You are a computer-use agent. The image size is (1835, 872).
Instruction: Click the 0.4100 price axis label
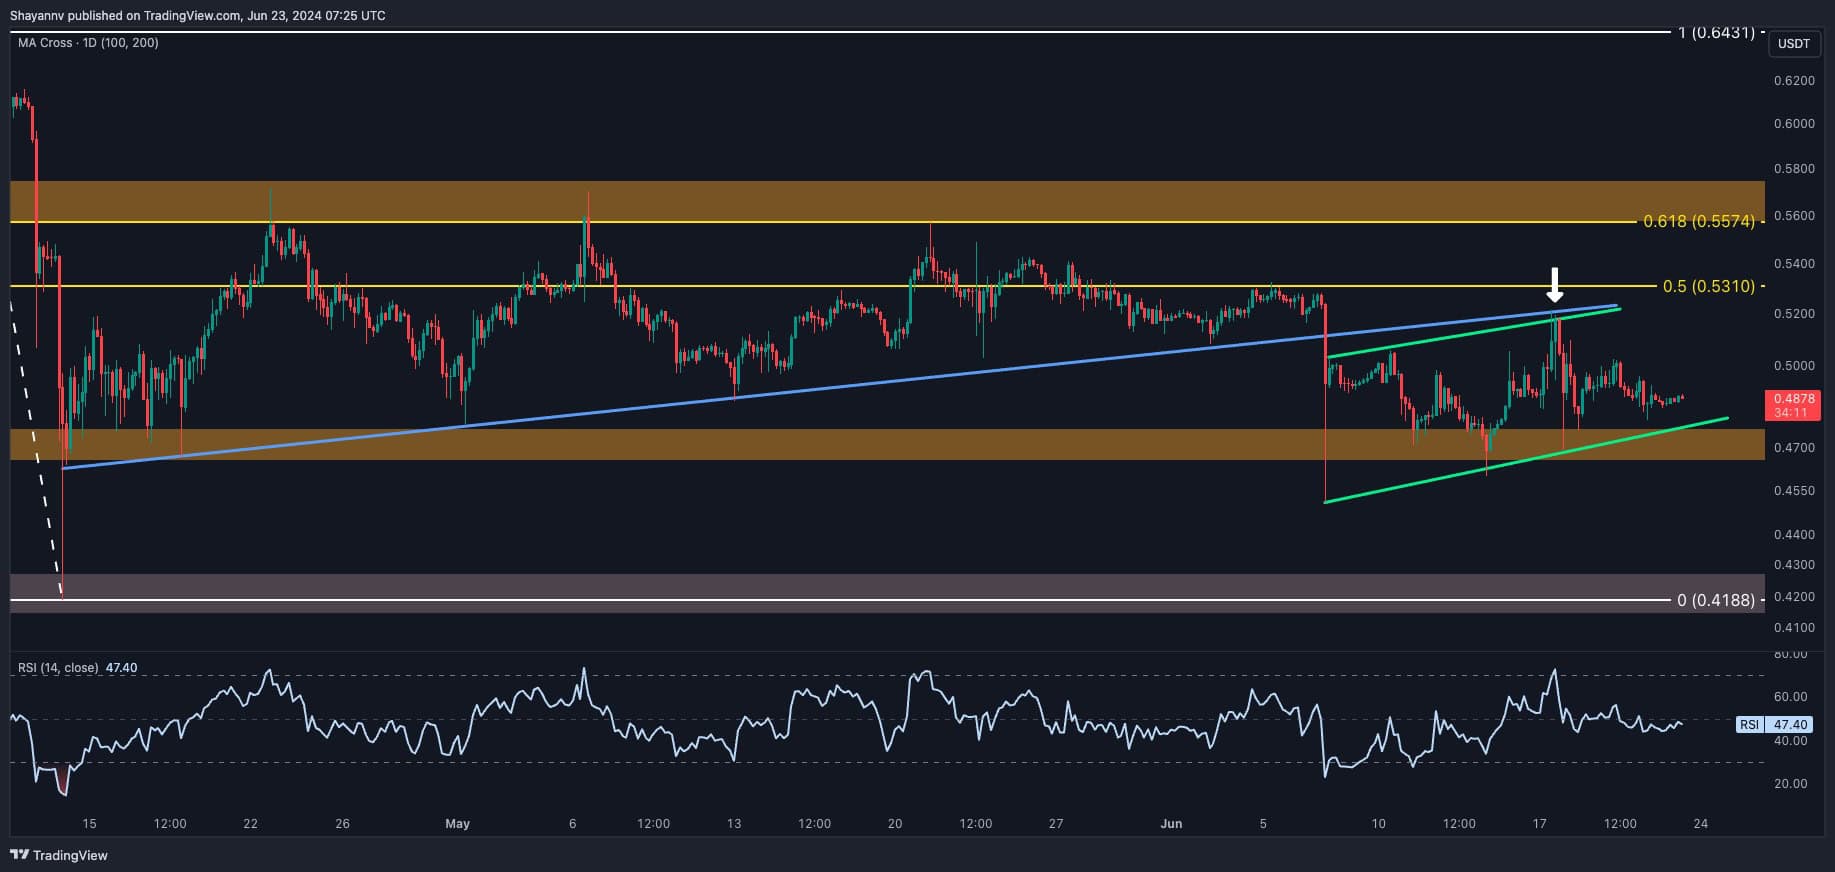pos(1793,628)
